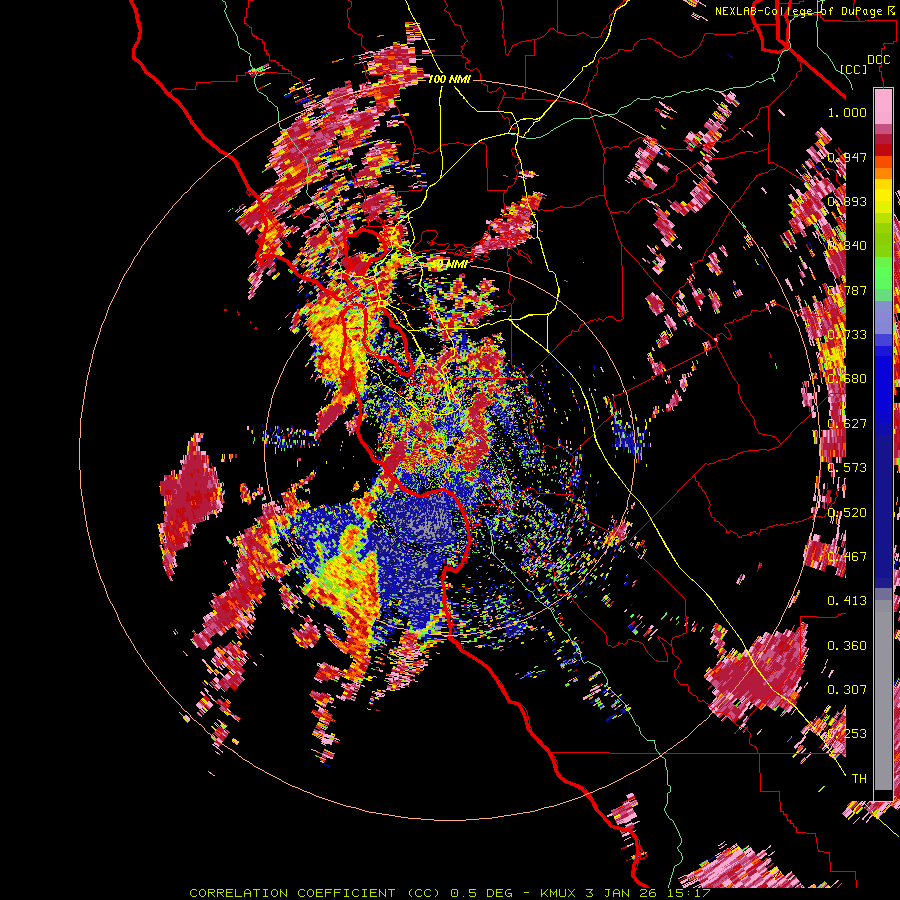Viewport: 900px width, 900px height.
Task: Click the 100 NMI range ring label
Action: coord(449,79)
